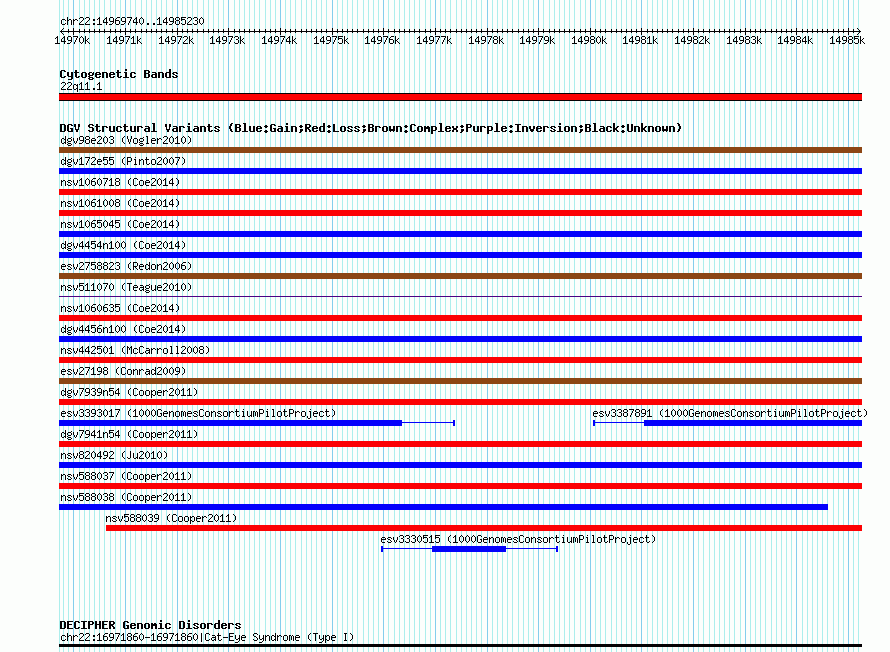The width and height of the screenshot is (890, 652).
Task: Click the red bar under nsv1060718
Action: (x=460, y=192)
